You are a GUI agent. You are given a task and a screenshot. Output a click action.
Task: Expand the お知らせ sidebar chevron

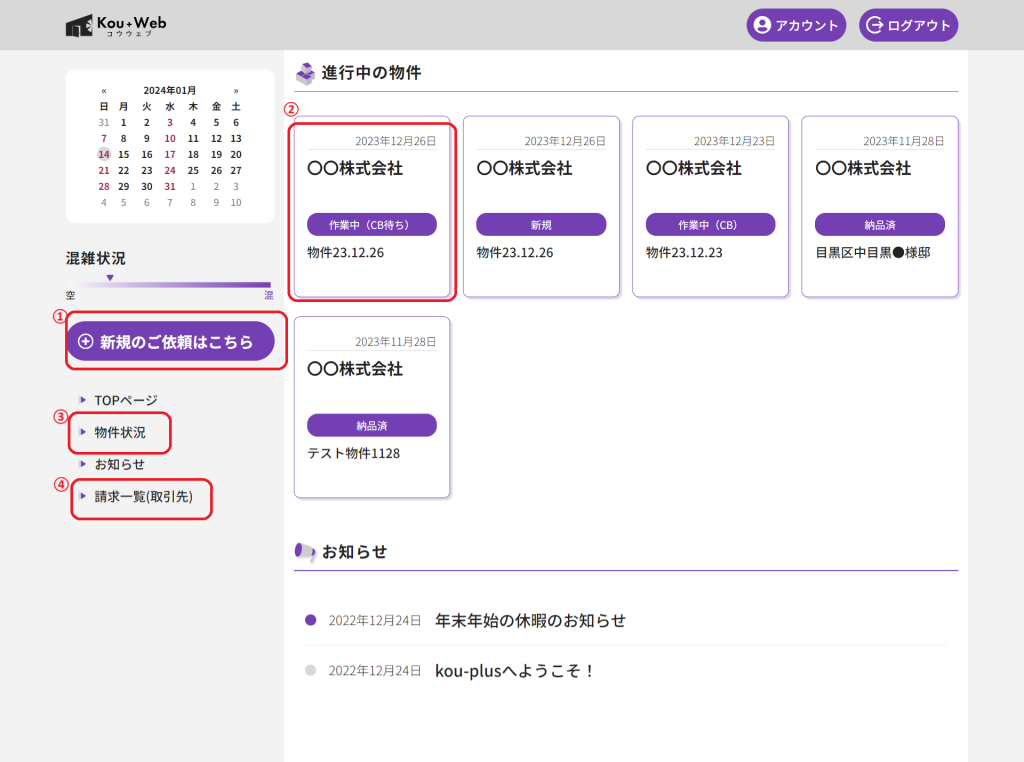pos(81,464)
